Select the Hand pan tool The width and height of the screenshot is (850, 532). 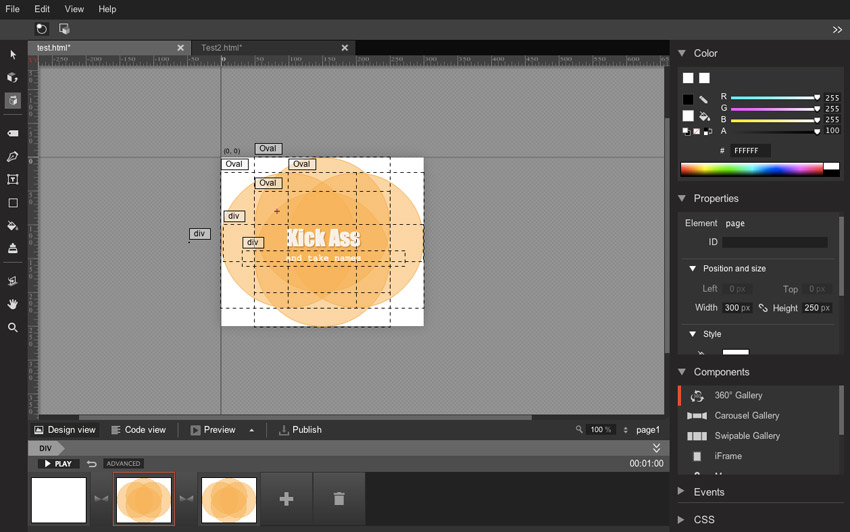(x=13, y=304)
